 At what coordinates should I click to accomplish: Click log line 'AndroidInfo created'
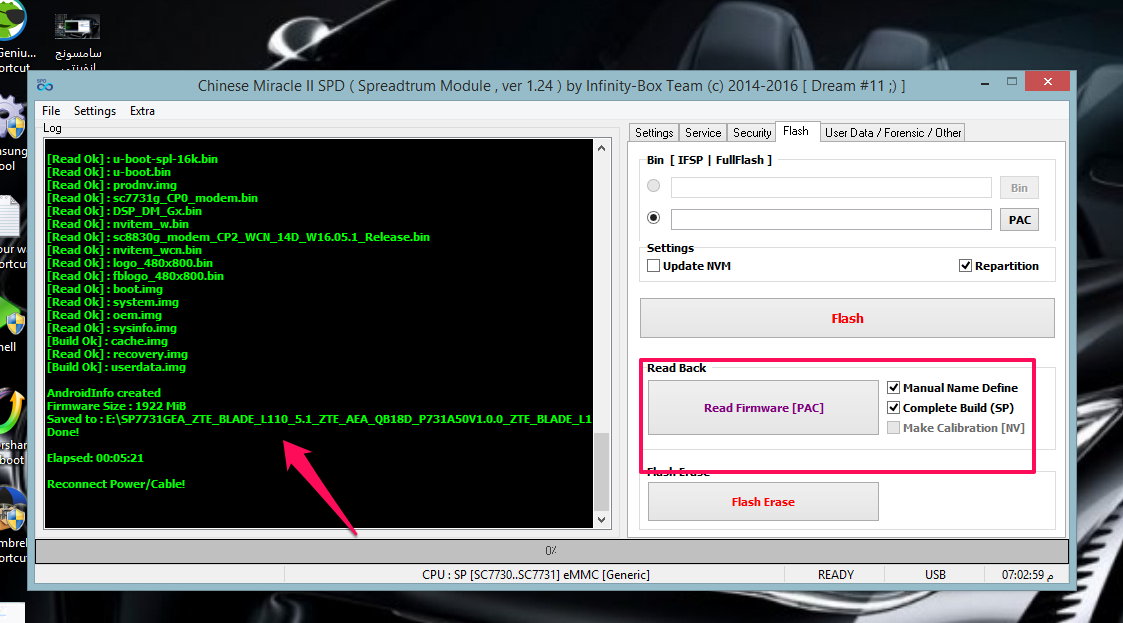[x=104, y=393]
